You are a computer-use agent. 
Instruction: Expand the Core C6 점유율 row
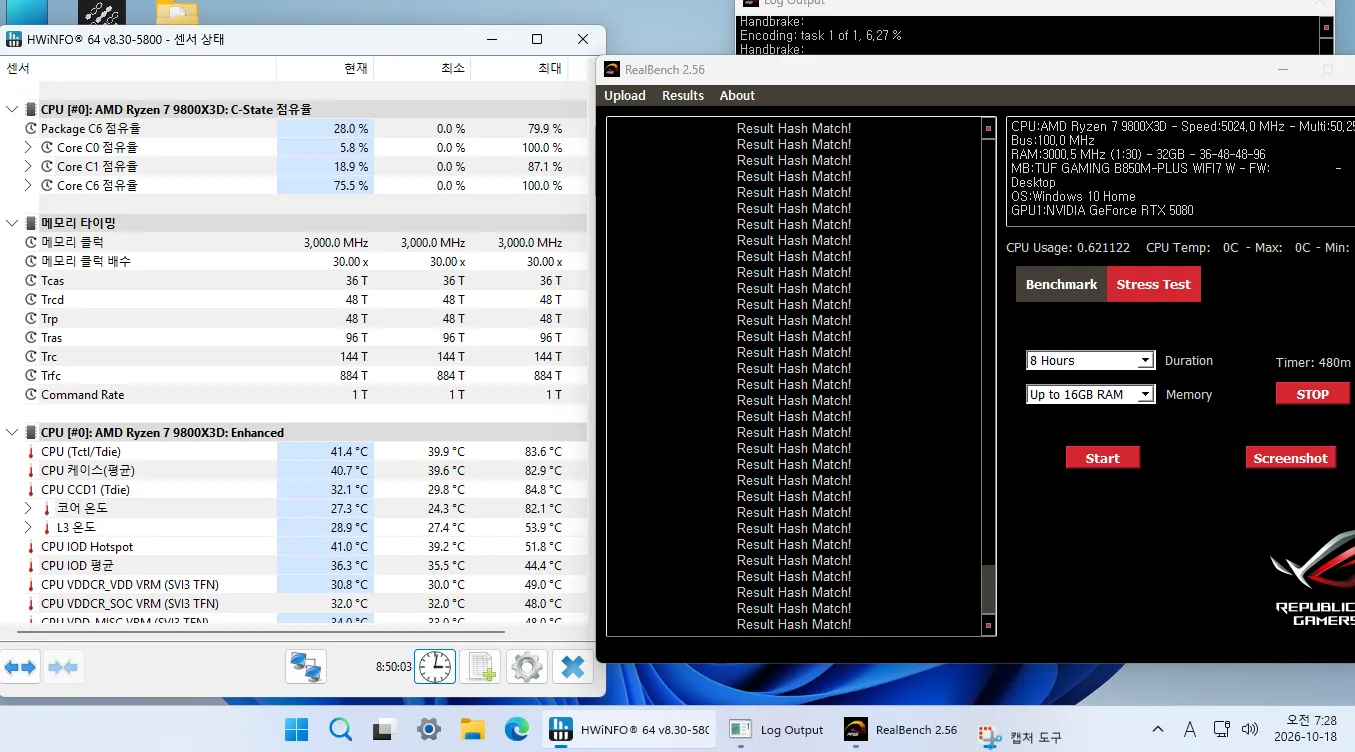point(28,186)
